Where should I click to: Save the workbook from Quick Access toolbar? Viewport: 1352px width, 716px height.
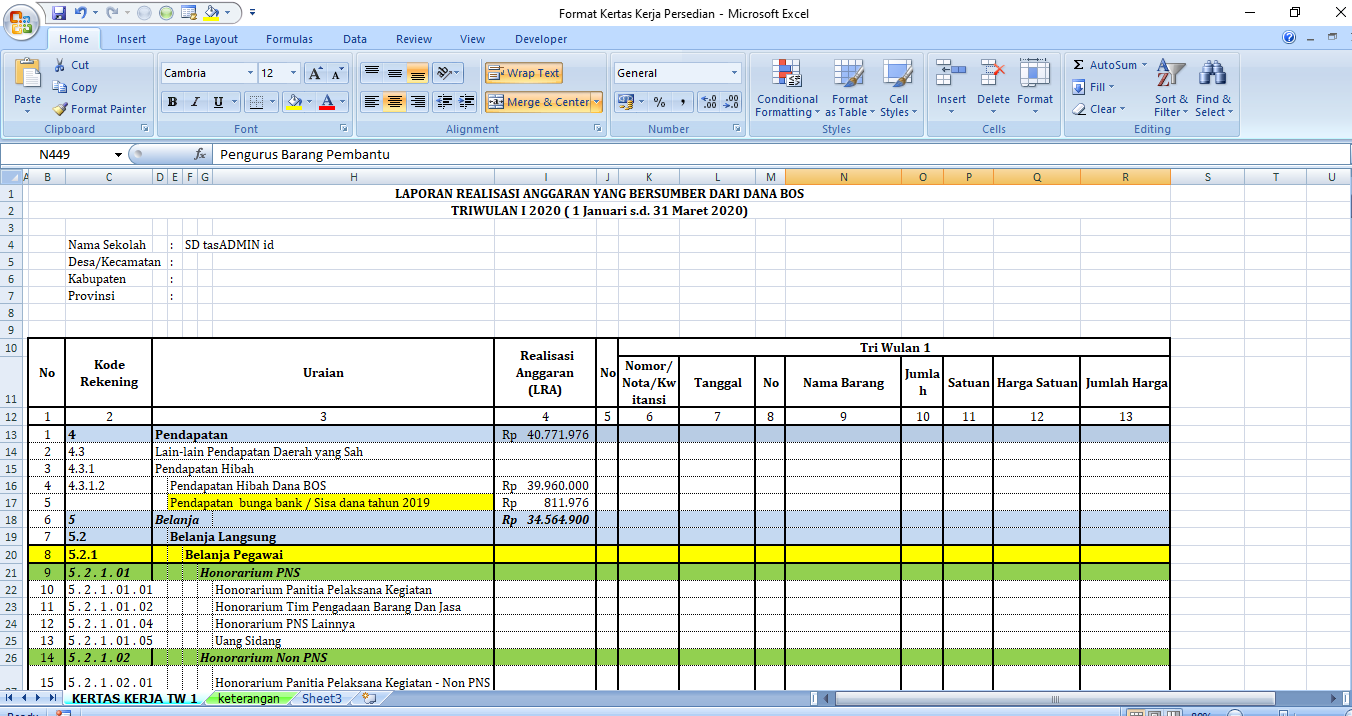58,13
